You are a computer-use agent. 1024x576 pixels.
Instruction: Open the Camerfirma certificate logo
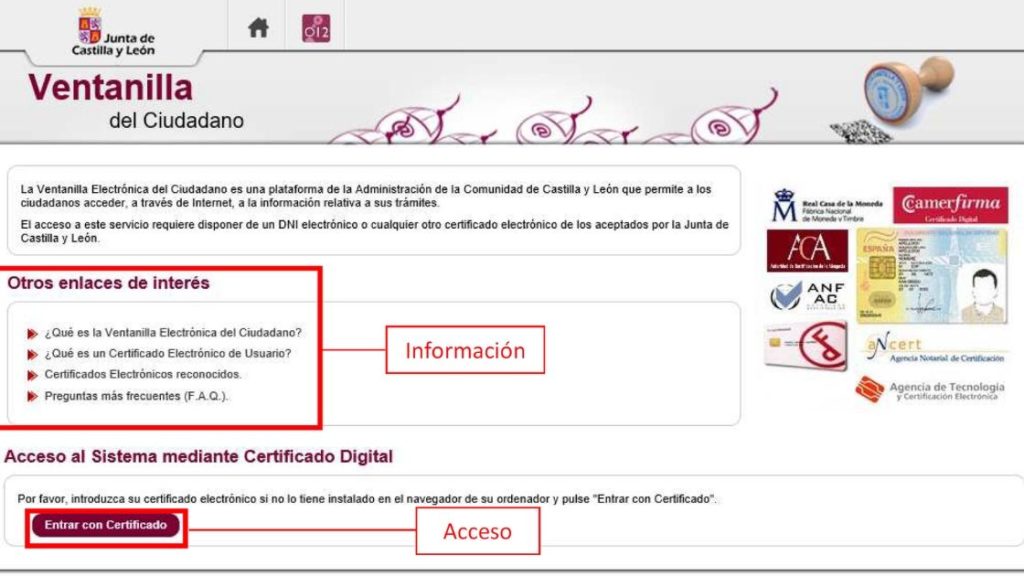pos(950,205)
